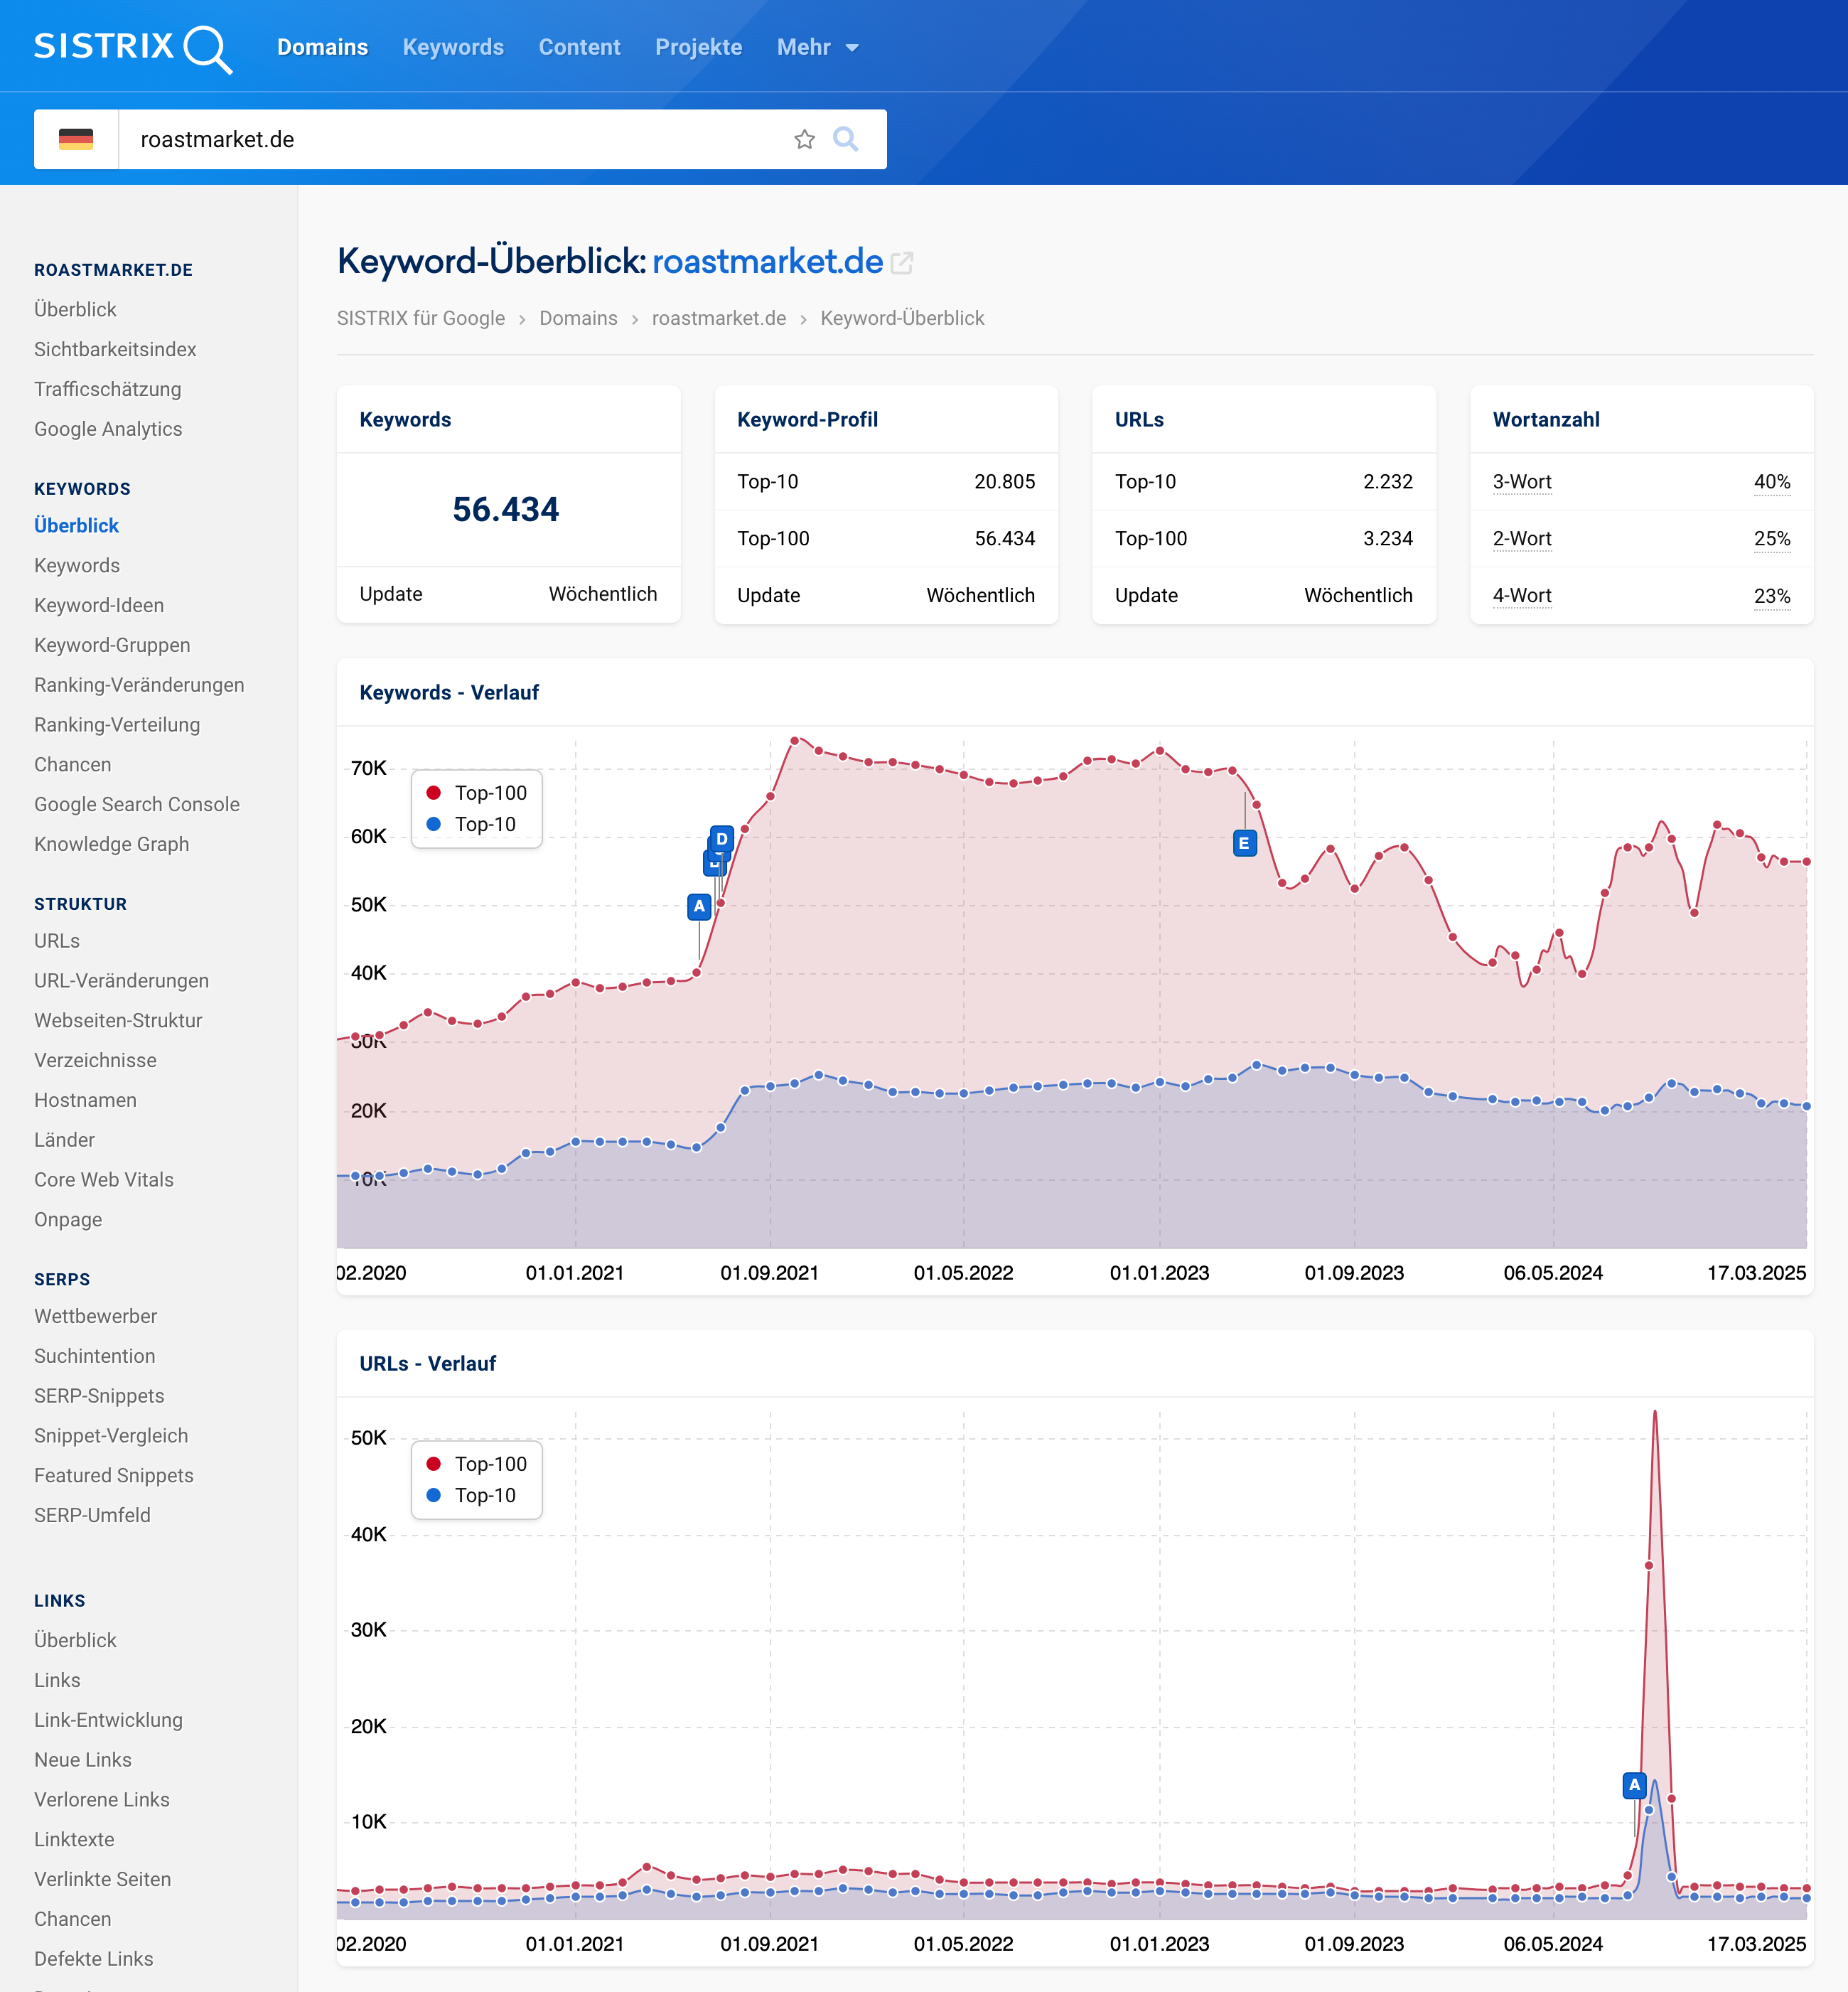Click the Domains breadcrumb link
Image resolution: width=1848 pixels, height=1992 pixels.
tap(578, 318)
